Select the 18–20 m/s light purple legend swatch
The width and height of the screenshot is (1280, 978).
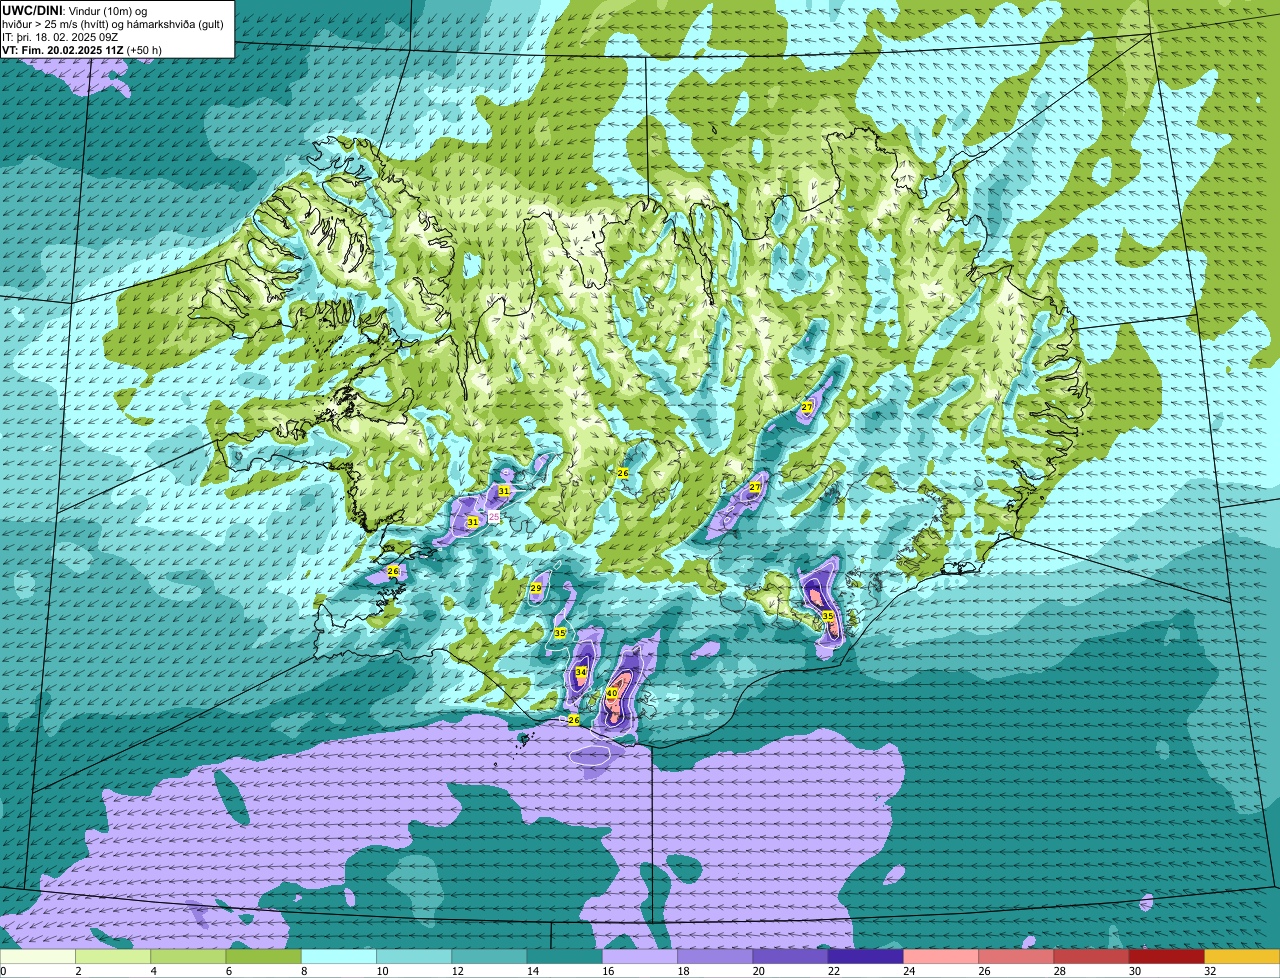715,957
